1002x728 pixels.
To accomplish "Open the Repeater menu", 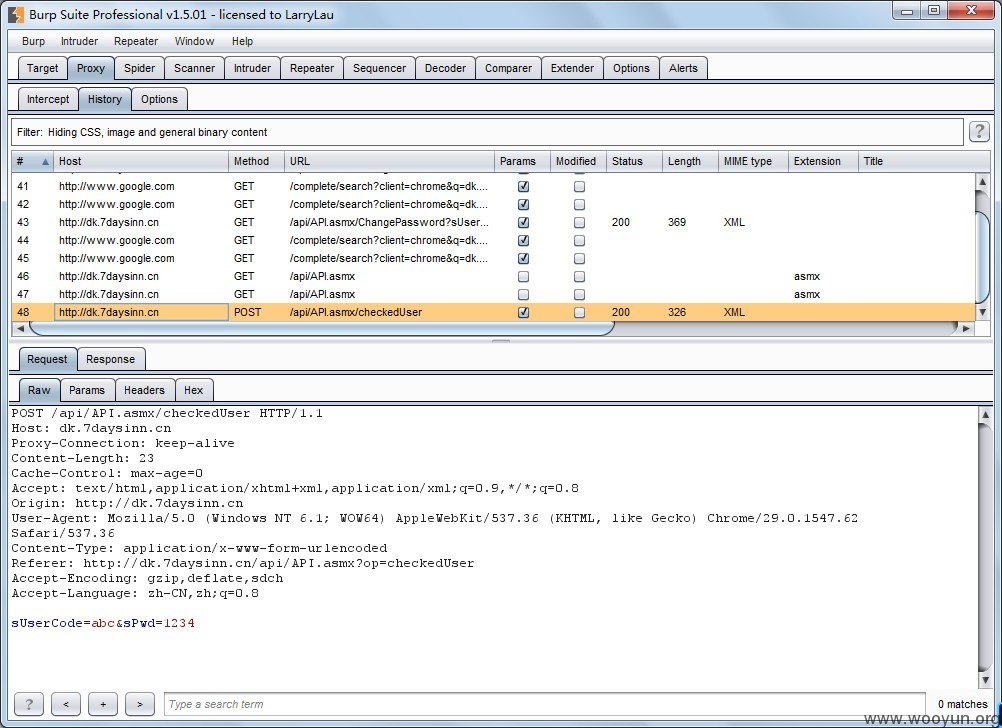I will [x=135, y=41].
